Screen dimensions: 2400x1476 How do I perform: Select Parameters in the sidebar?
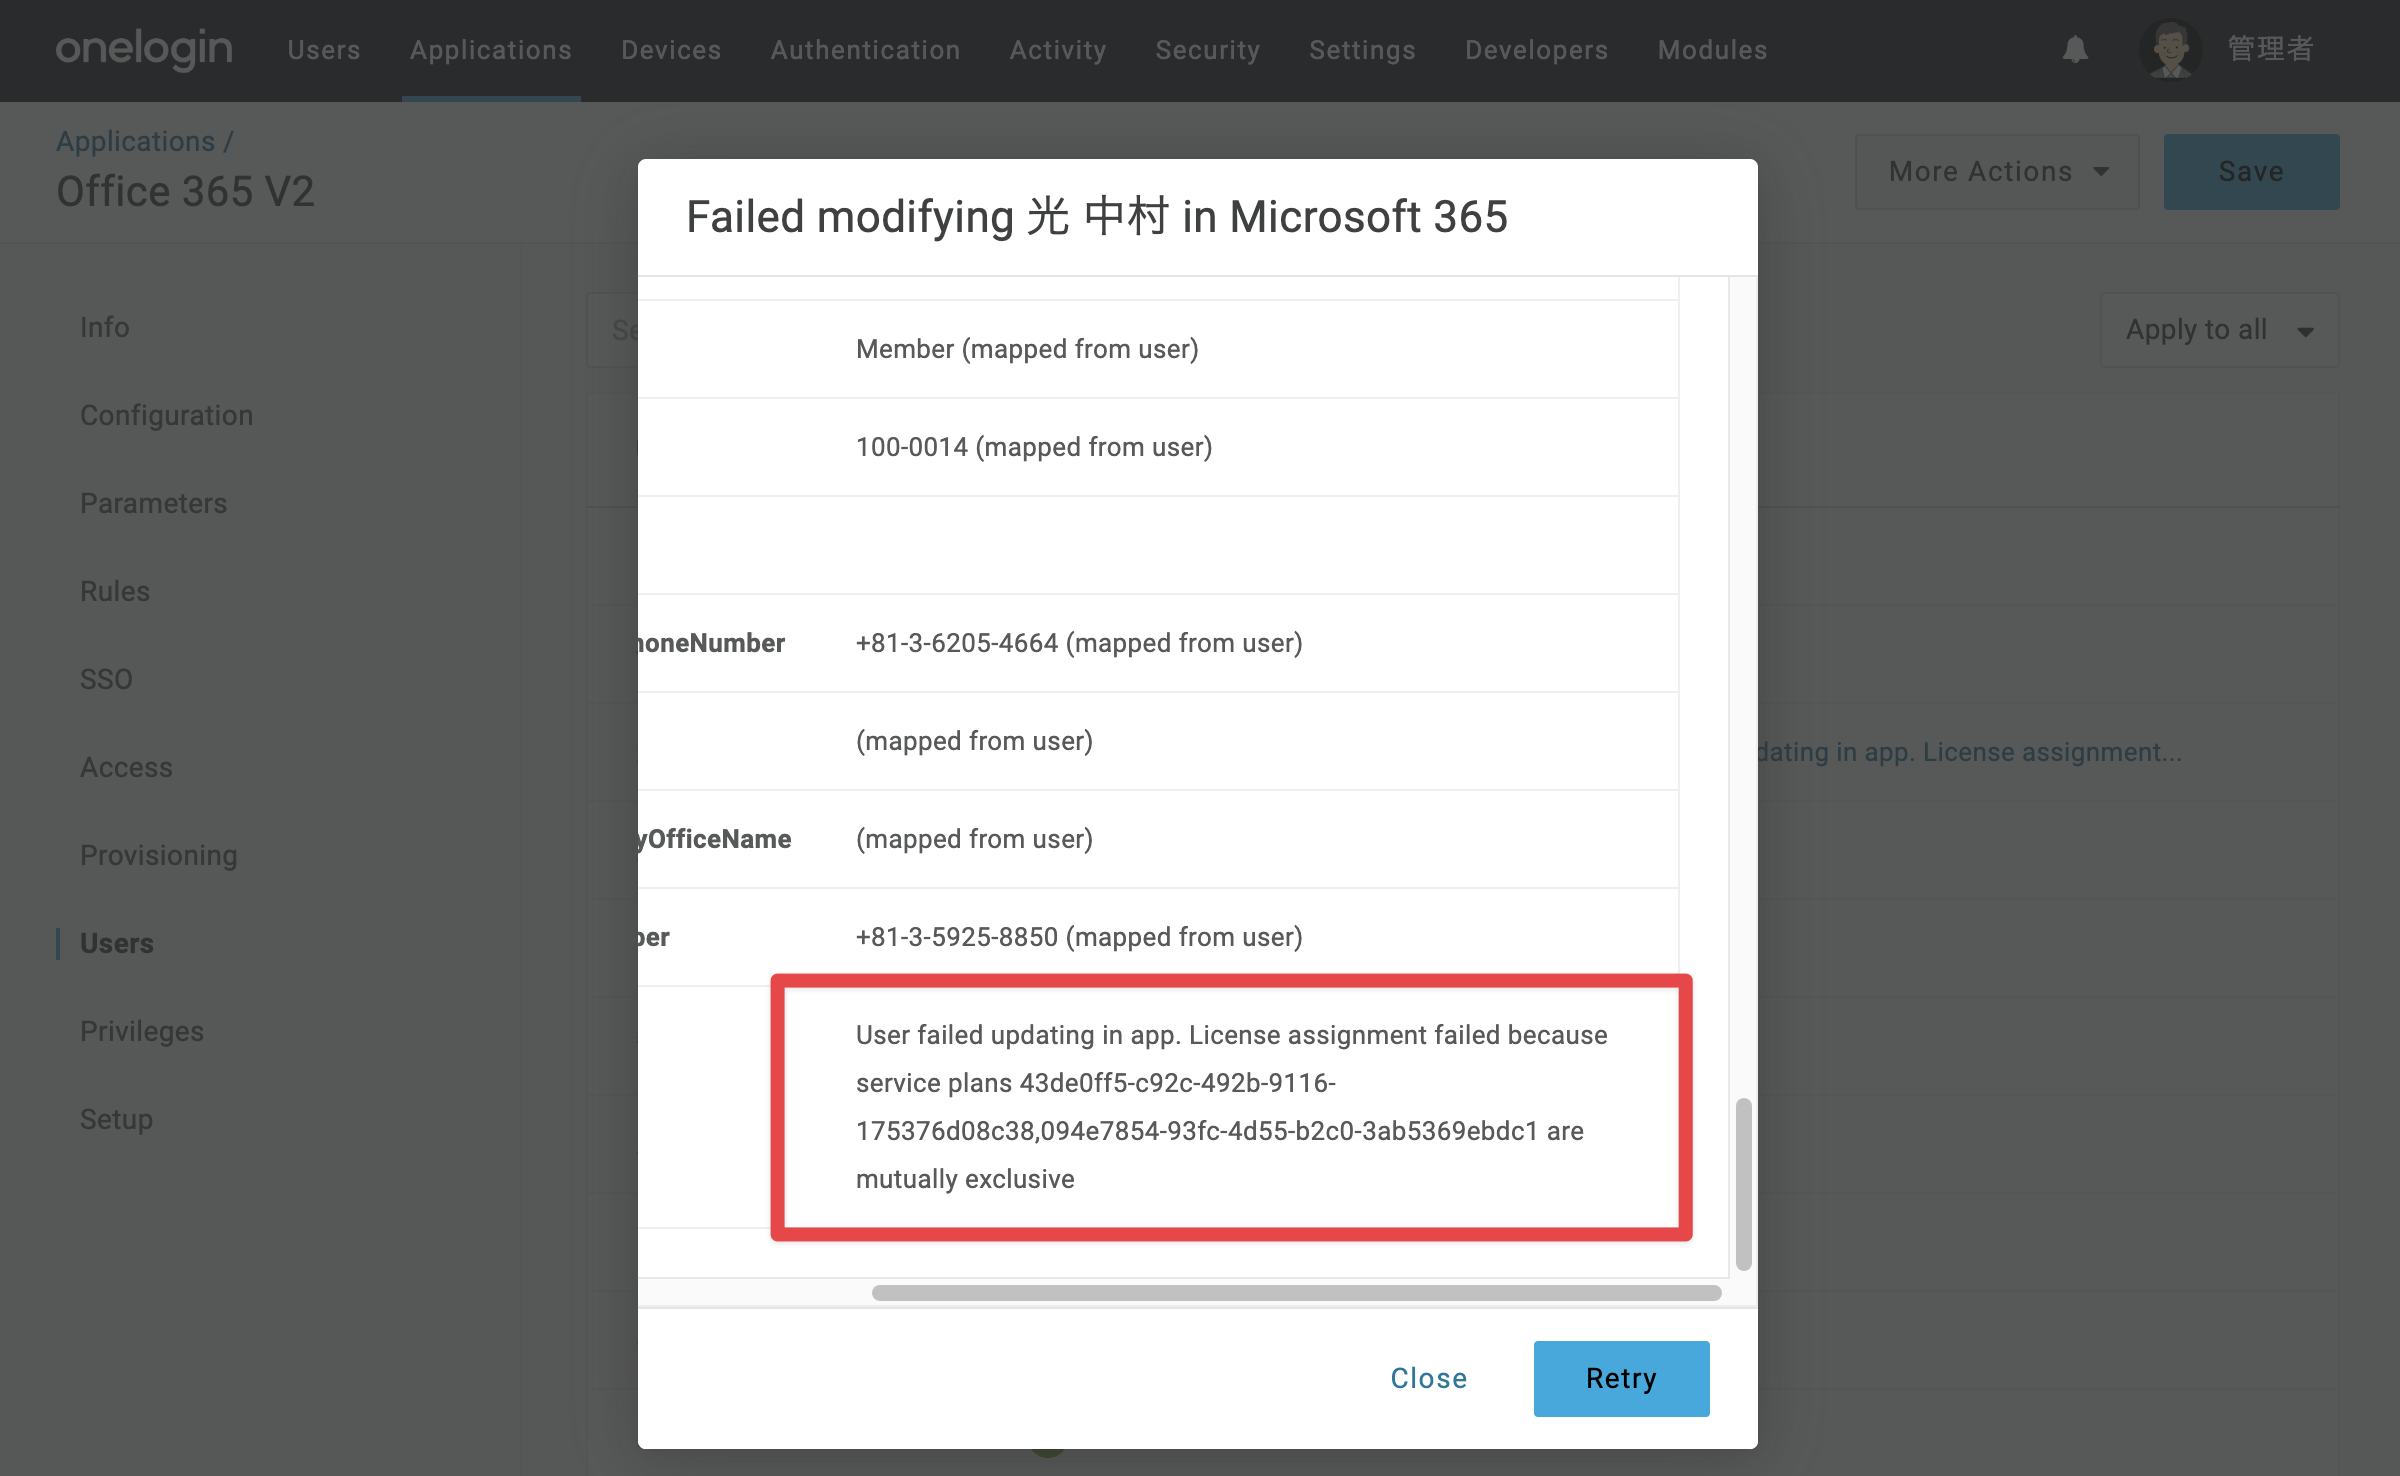coord(154,503)
